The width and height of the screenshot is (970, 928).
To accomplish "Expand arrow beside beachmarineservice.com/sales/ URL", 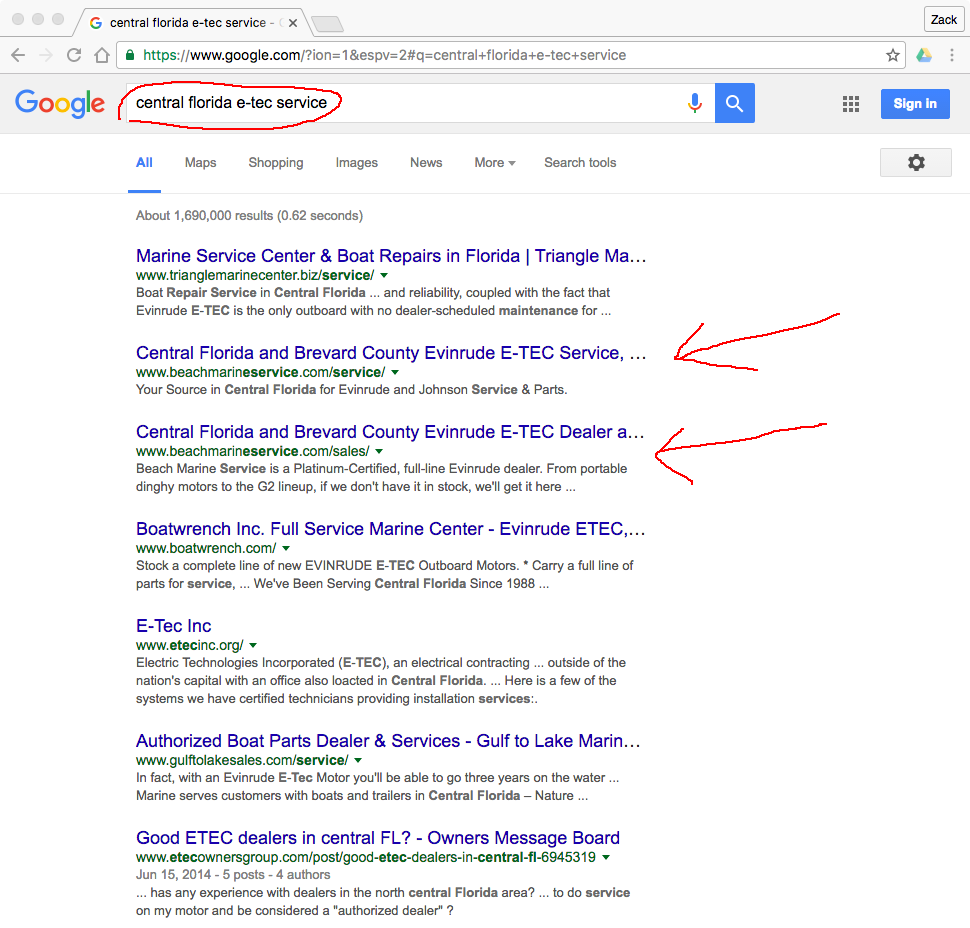I will 379,452.
